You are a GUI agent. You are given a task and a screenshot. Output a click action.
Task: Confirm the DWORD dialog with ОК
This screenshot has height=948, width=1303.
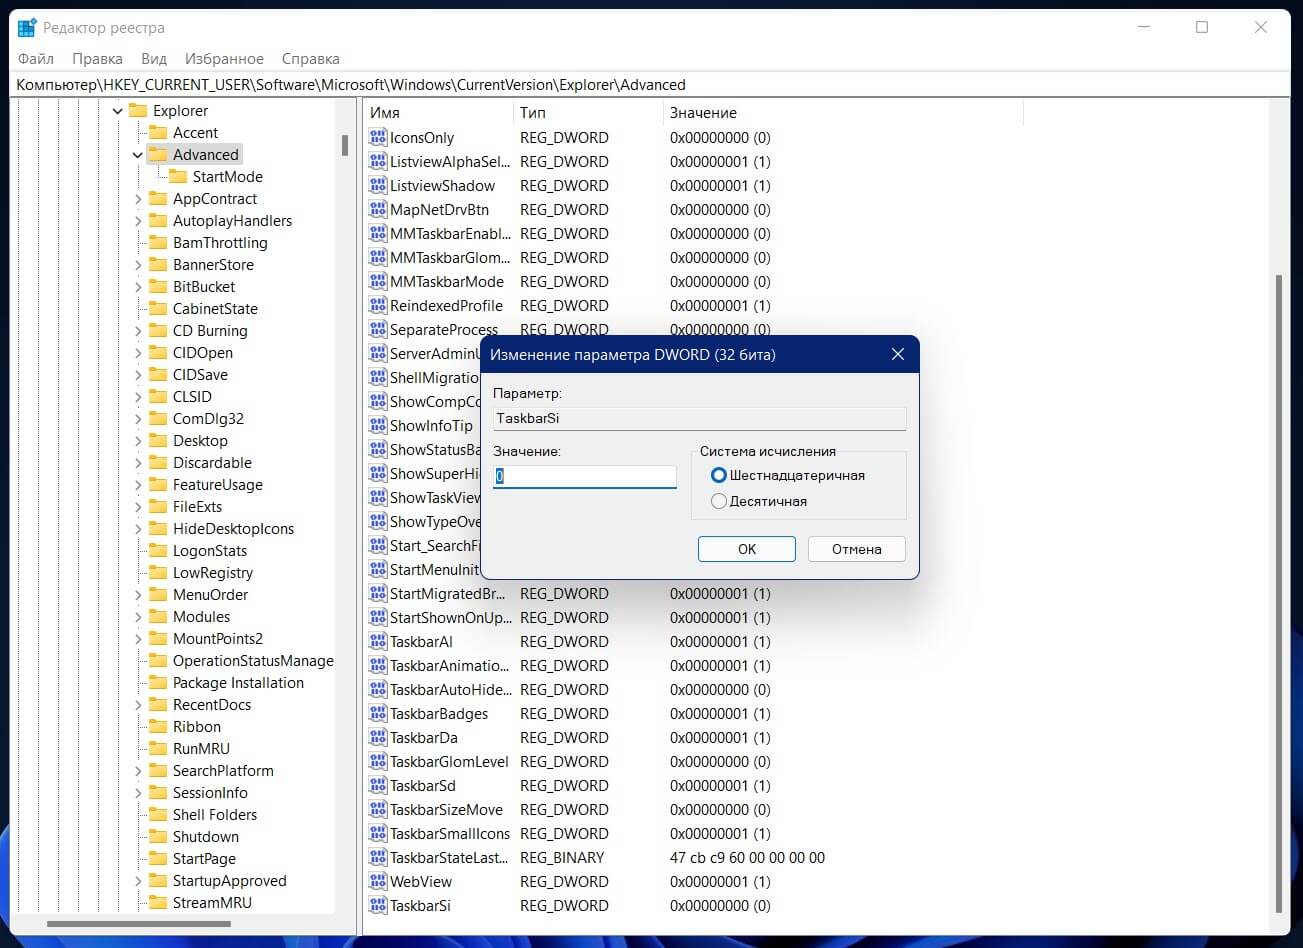pyautogui.click(x=747, y=549)
